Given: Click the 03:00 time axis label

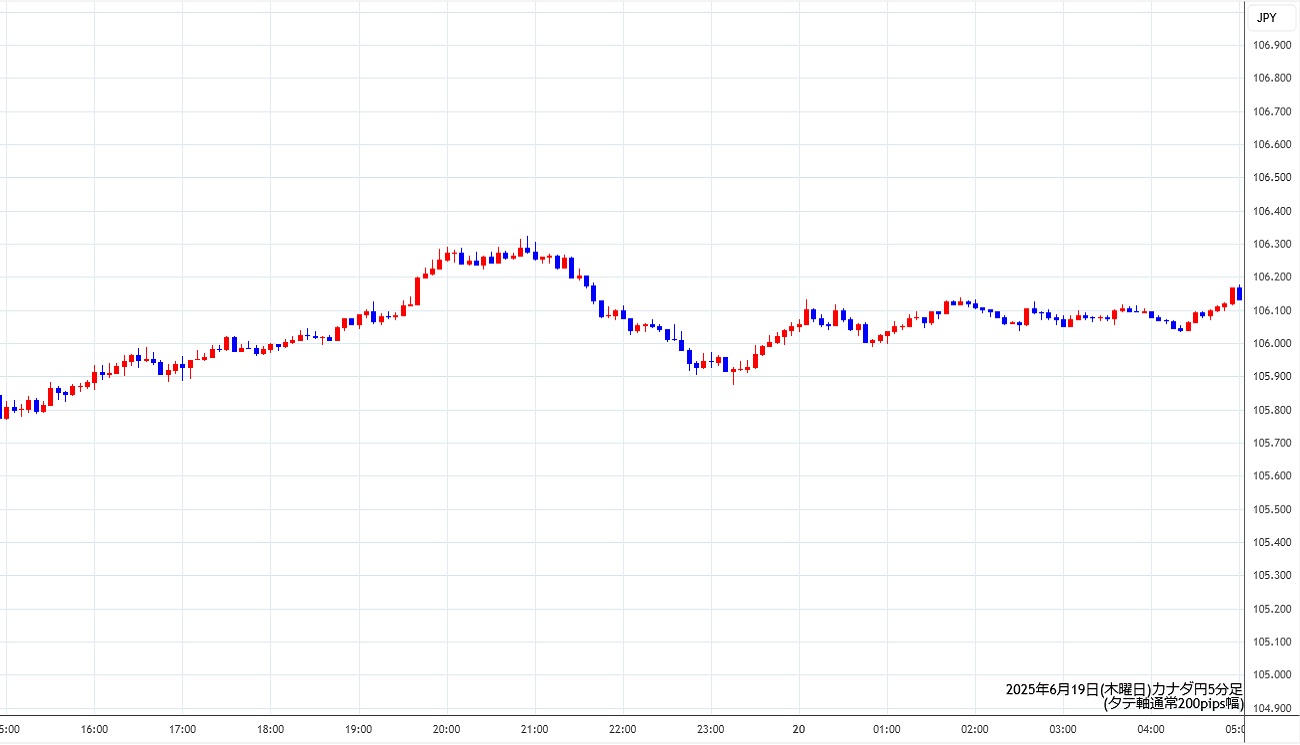Looking at the screenshot, I should [x=1063, y=729].
